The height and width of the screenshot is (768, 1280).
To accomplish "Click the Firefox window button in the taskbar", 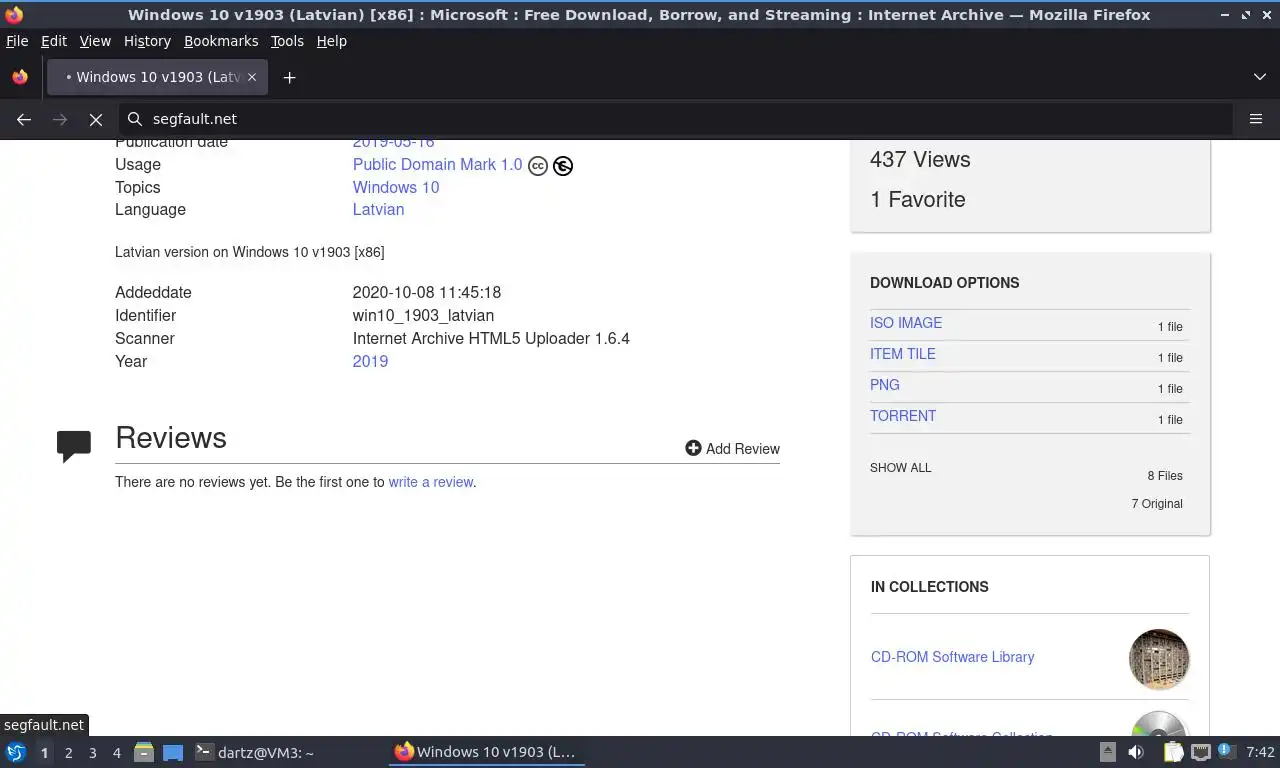I will tap(486, 752).
